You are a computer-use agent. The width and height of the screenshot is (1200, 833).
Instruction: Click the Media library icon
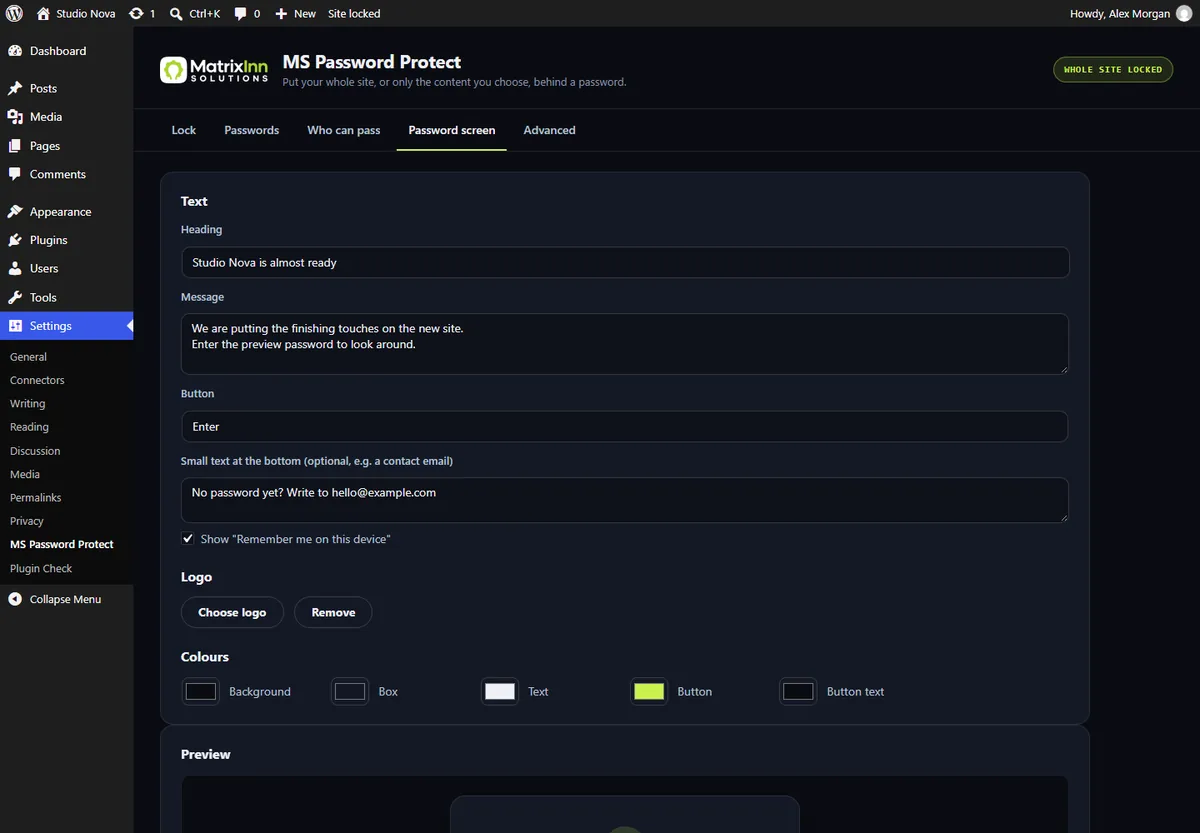click(x=15, y=117)
